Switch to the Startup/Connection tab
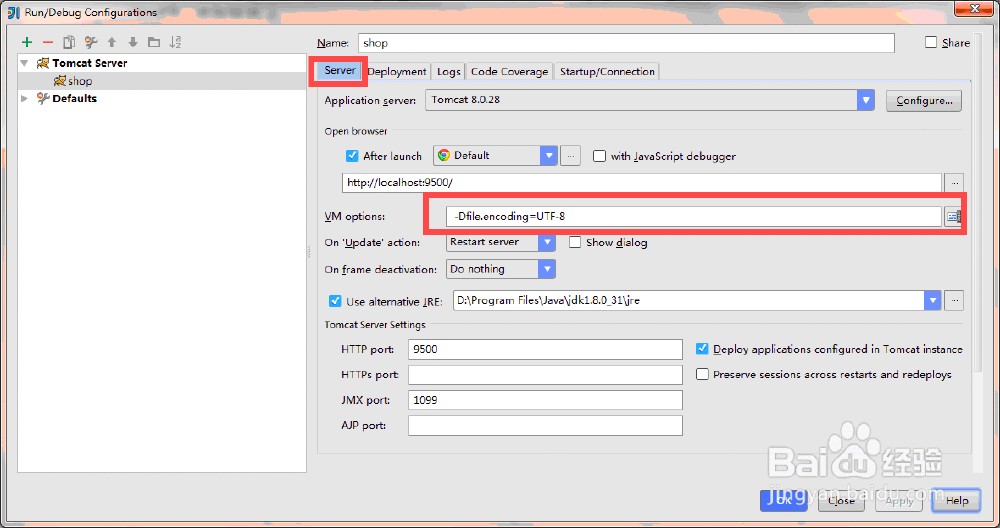 (x=607, y=71)
